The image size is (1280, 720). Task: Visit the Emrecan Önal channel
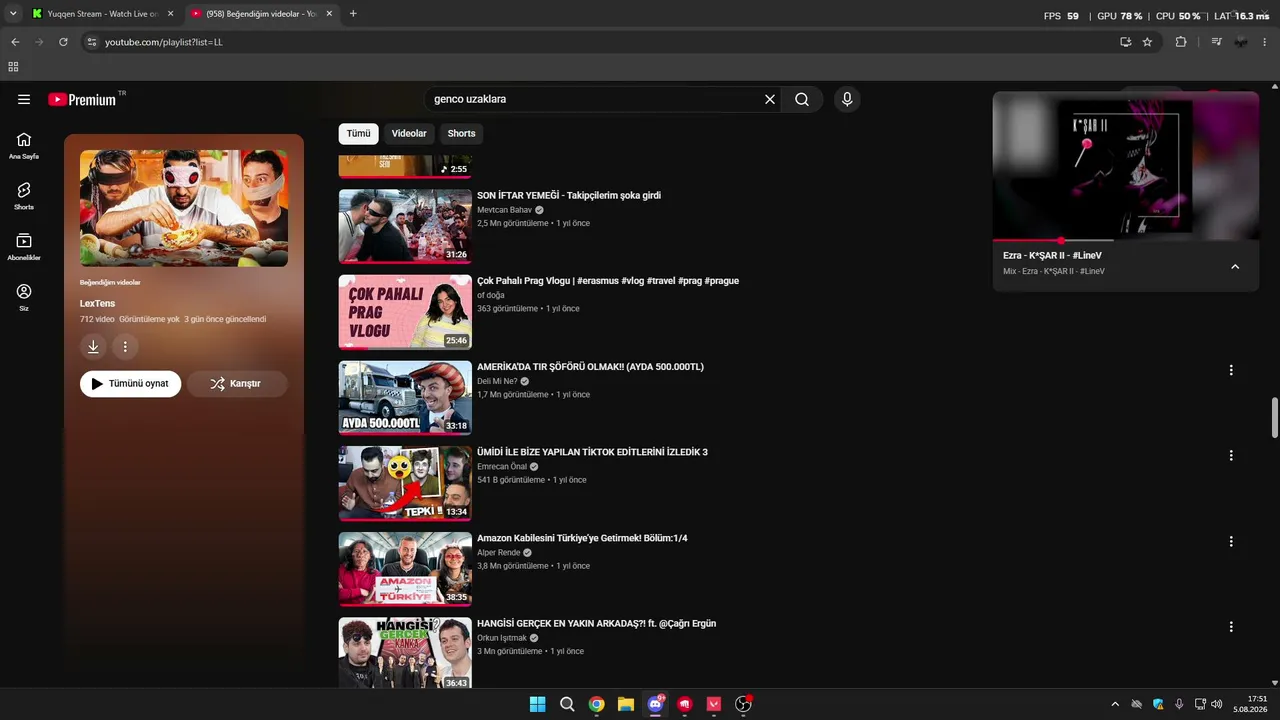coord(502,467)
